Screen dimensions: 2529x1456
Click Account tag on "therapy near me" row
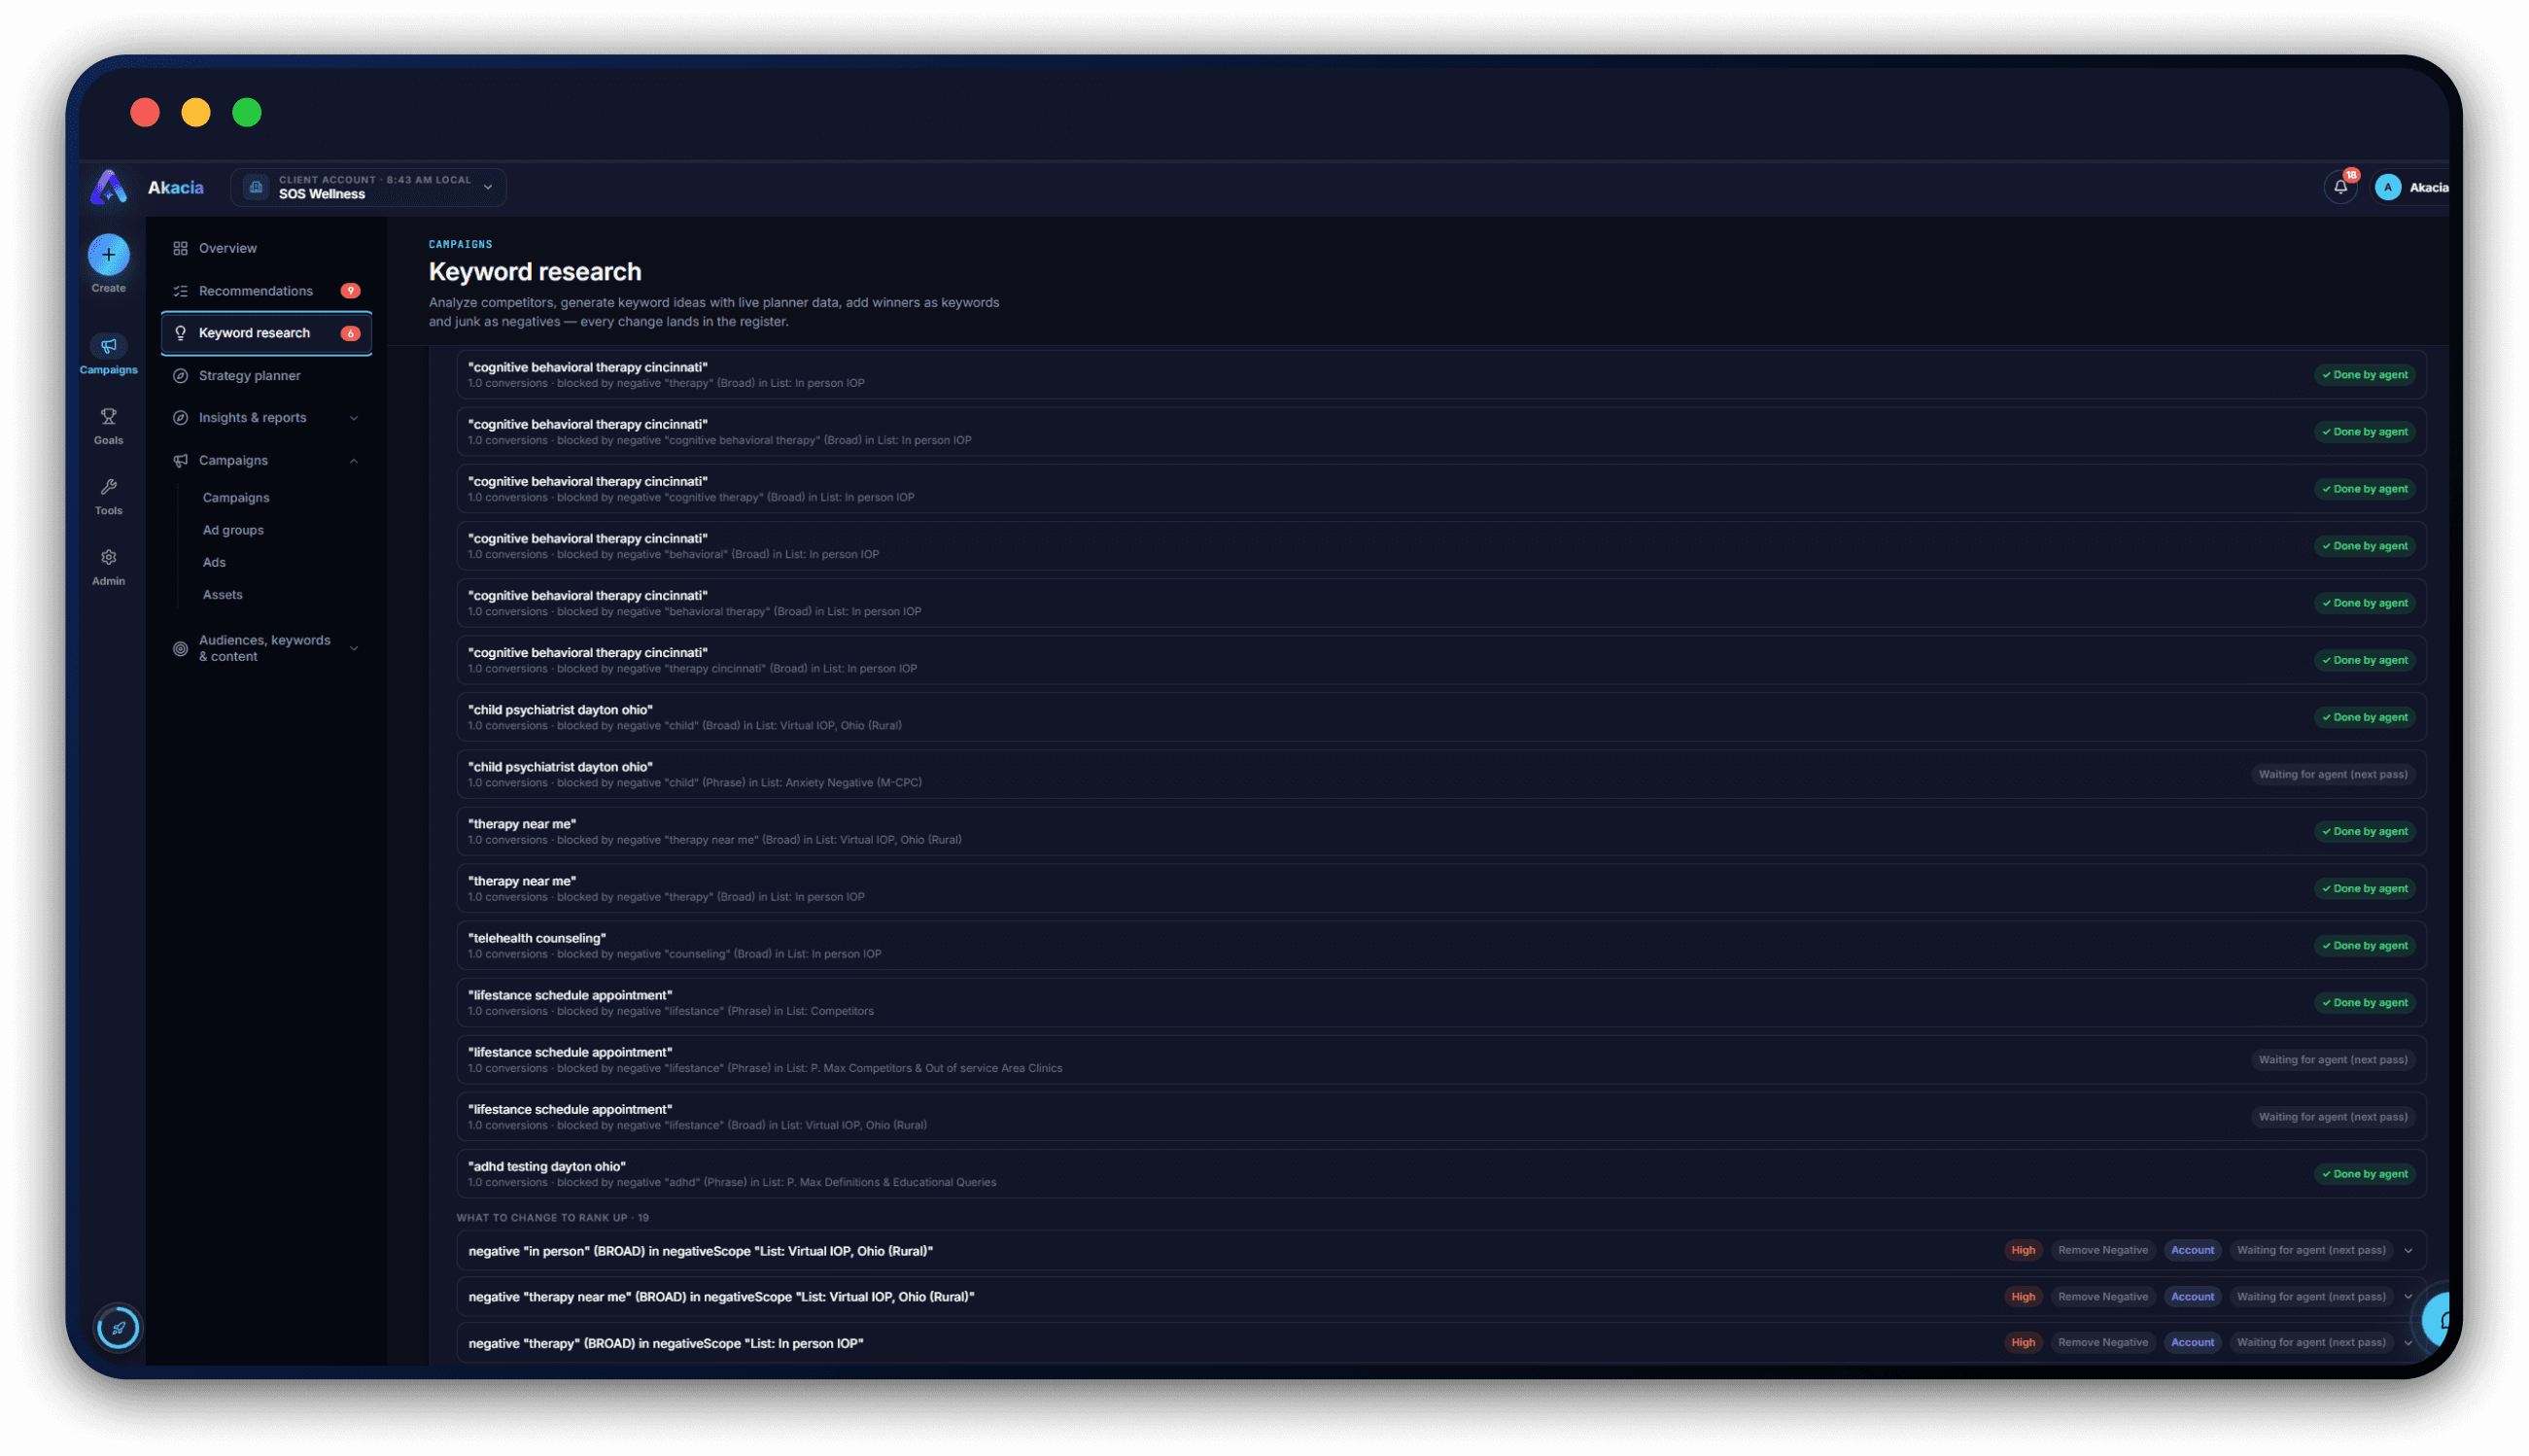[x=2192, y=1296]
